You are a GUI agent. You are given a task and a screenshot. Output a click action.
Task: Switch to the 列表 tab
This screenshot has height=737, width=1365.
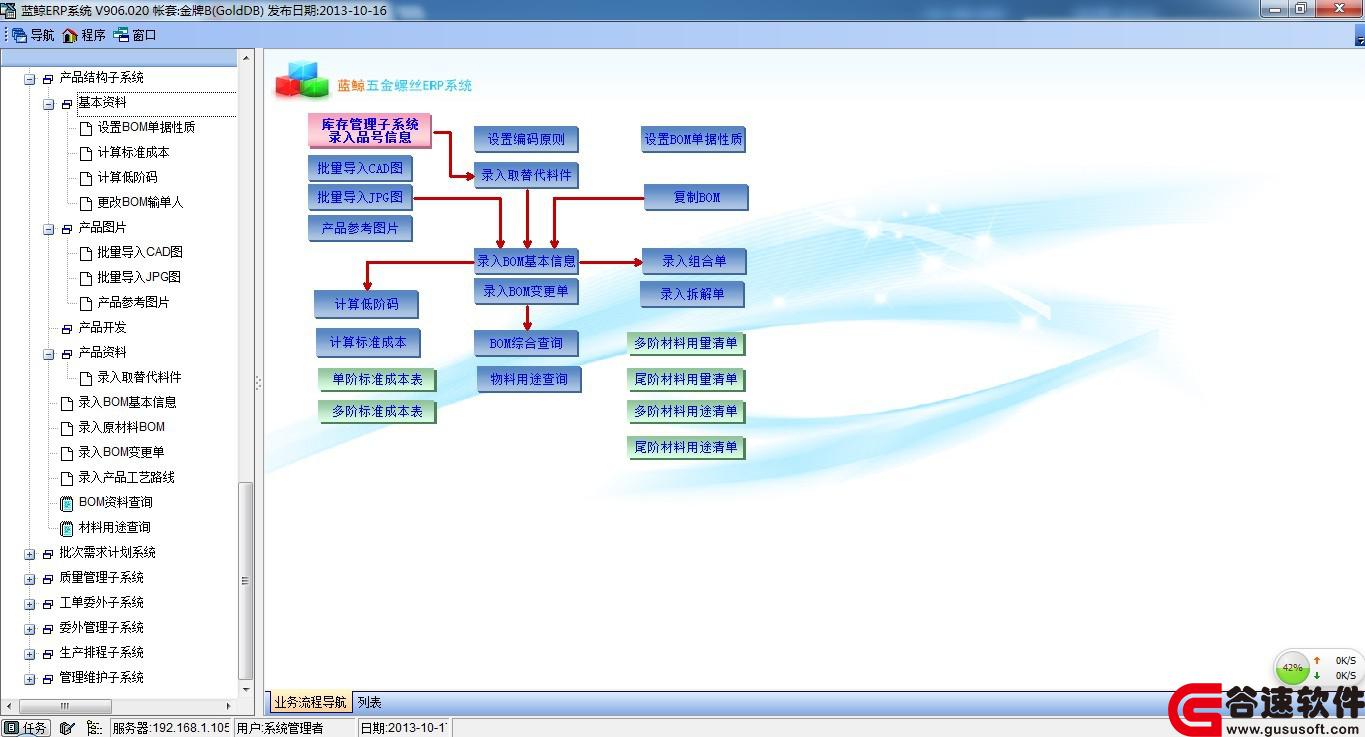369,702
